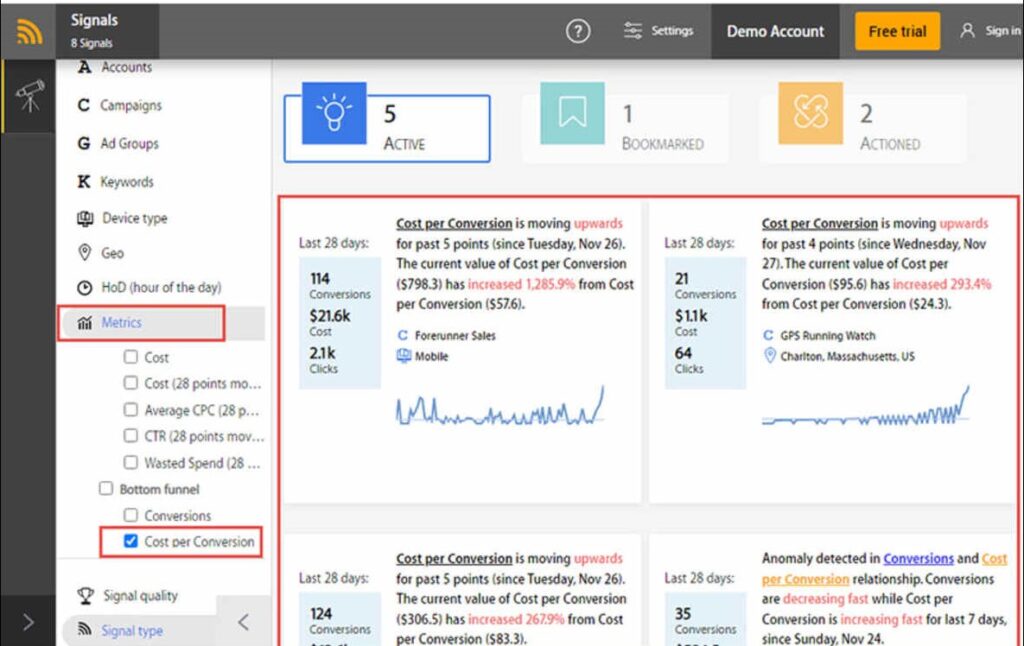Screen dimensions: 1024x646
Task: Click the Device type icon
Action: tap(84, 217)
